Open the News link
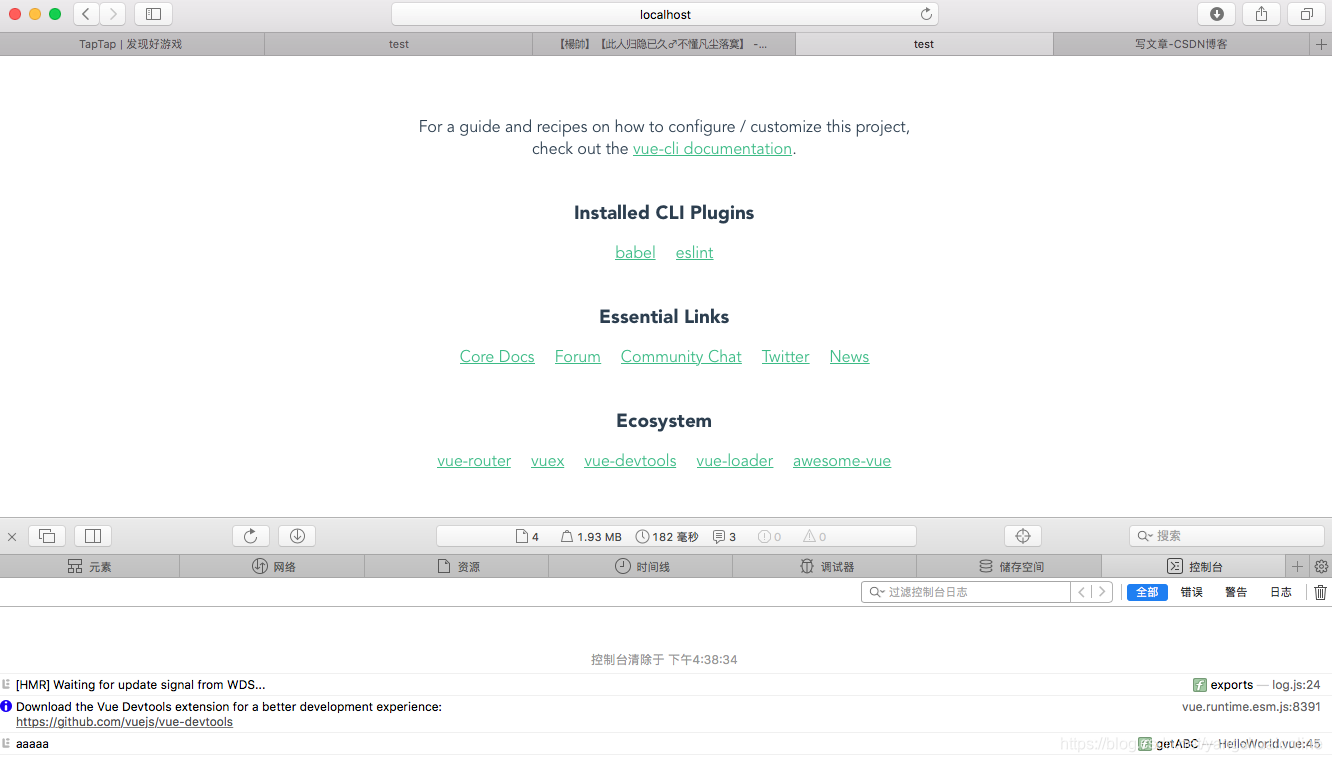Viewport: 1332px width, 762px height. [x=849, y=357]
